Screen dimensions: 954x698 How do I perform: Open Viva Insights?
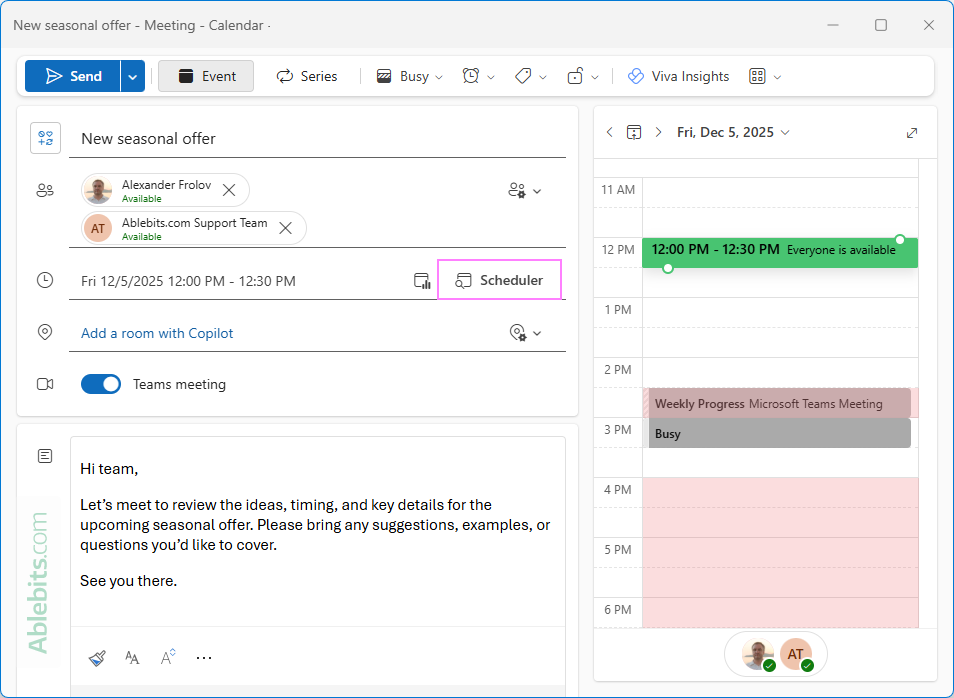tap(678, 76)
